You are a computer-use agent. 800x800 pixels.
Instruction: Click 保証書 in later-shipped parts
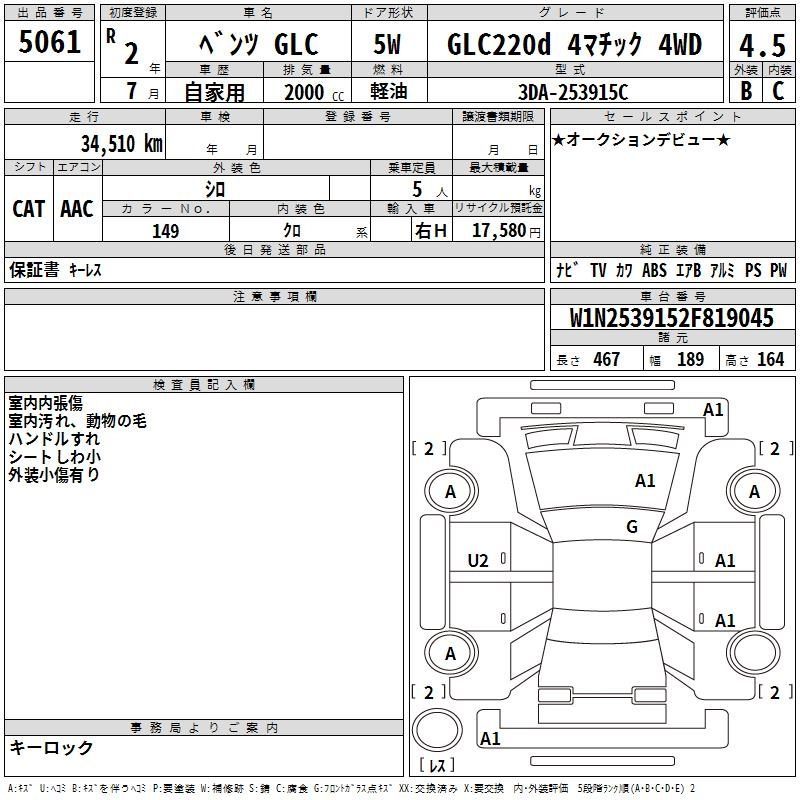[34, 269]
